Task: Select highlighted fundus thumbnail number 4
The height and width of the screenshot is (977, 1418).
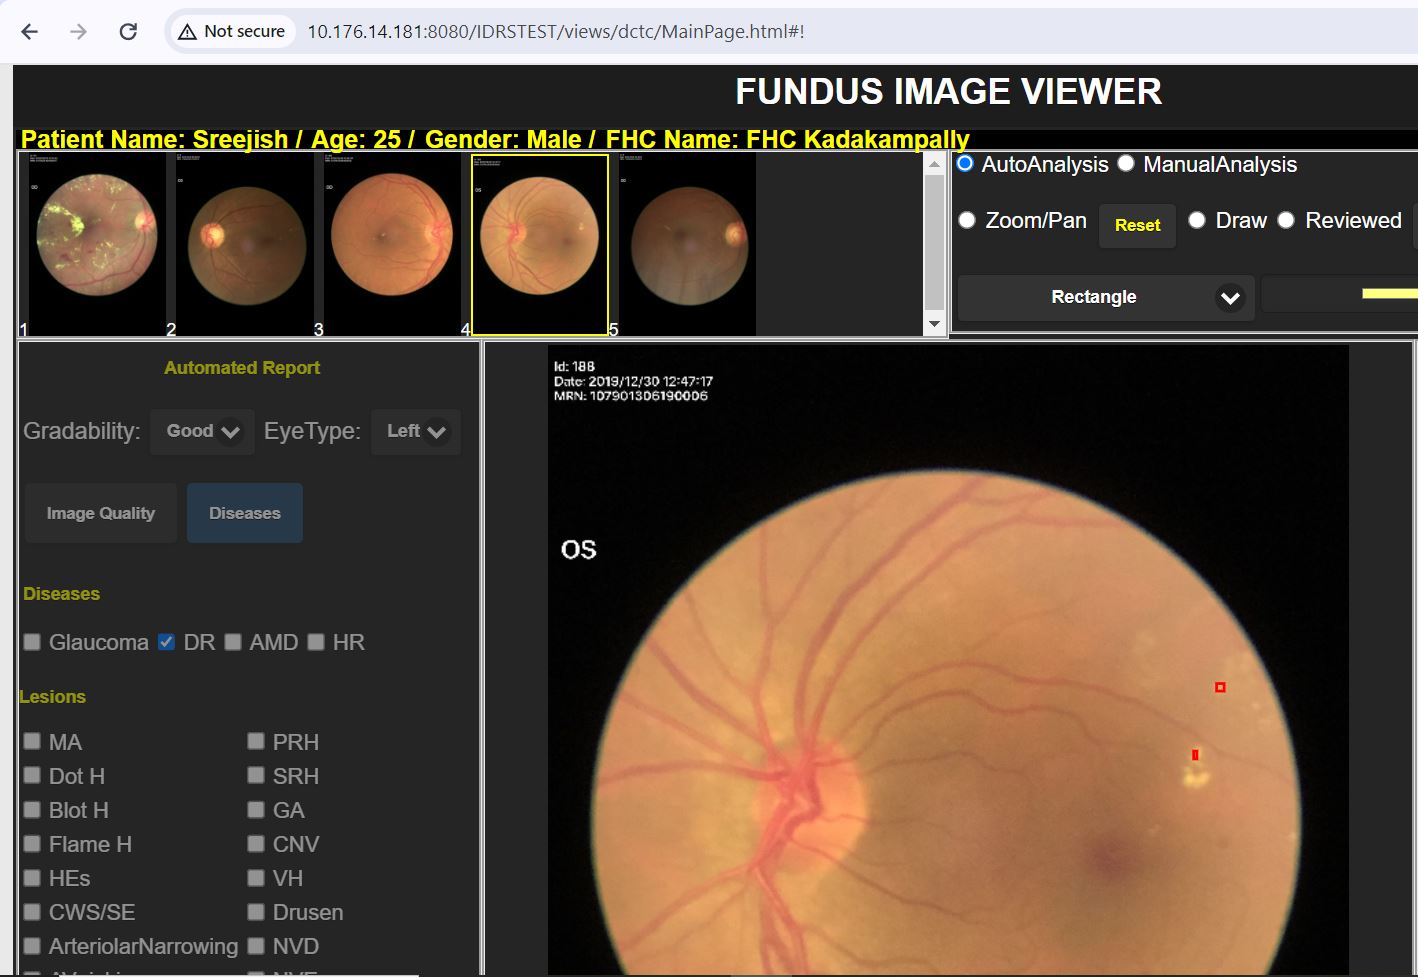Action: [x=540, y=244]
